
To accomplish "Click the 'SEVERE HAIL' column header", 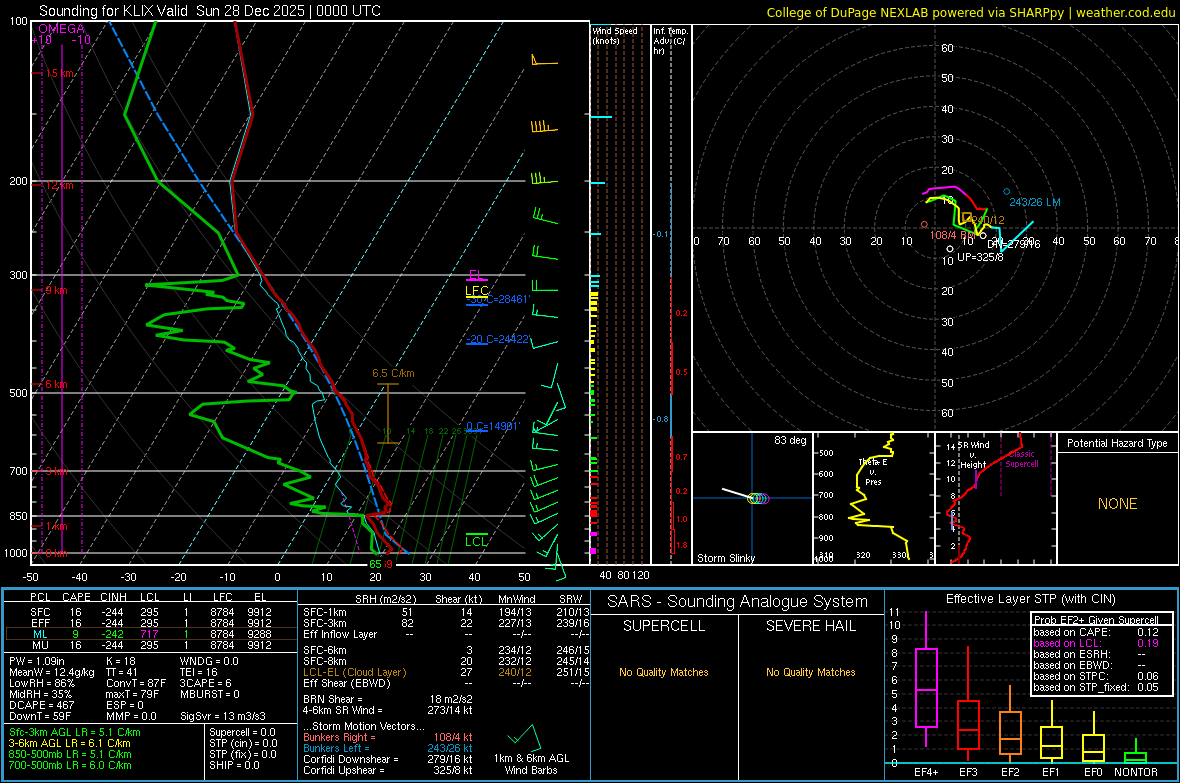I will (x=810, y=626).
